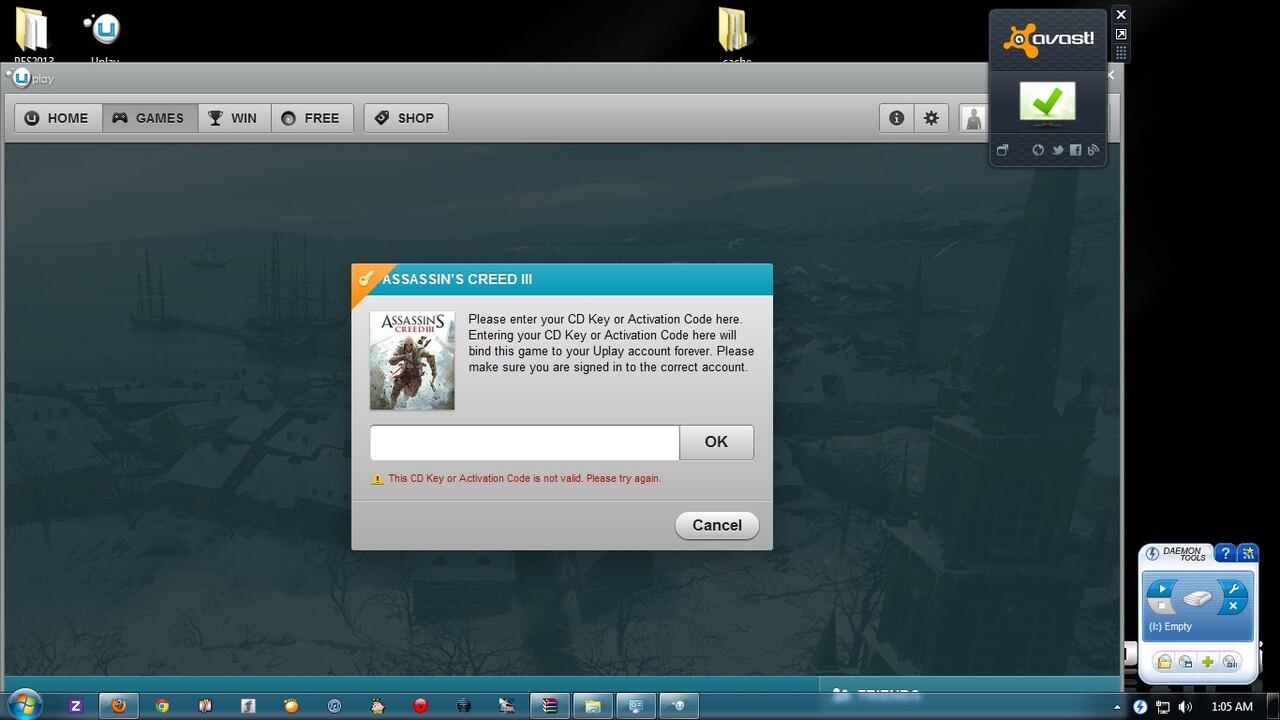
Task: Launch Chrome from the taskbar
Action: point(162,706)
